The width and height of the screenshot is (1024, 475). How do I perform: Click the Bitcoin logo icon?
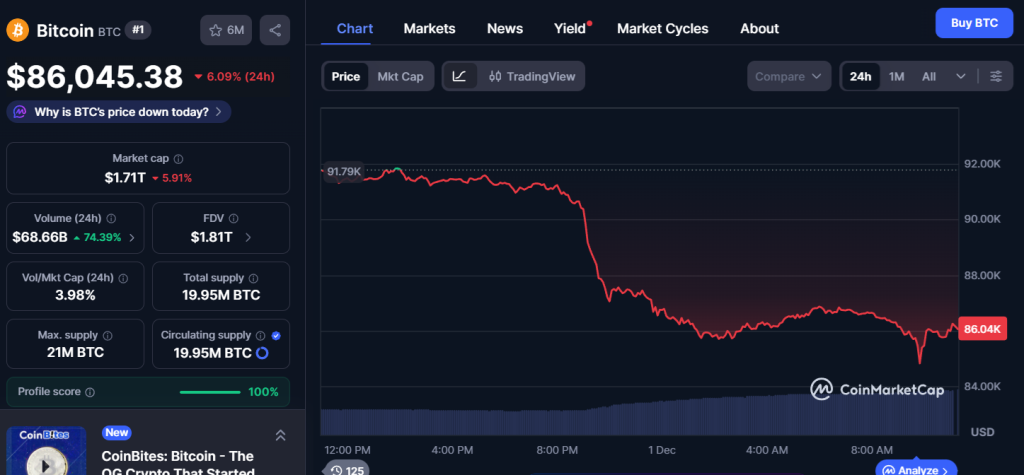pos(18,30)
